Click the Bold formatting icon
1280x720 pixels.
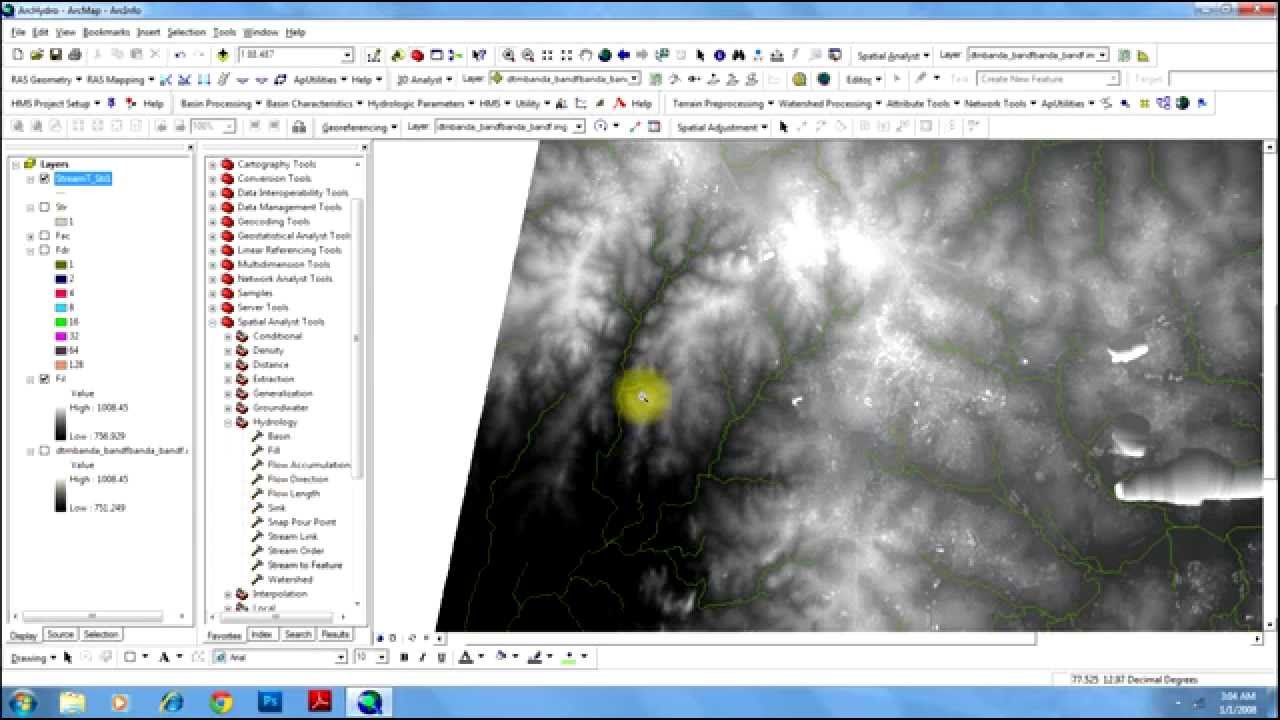(404, 657)
